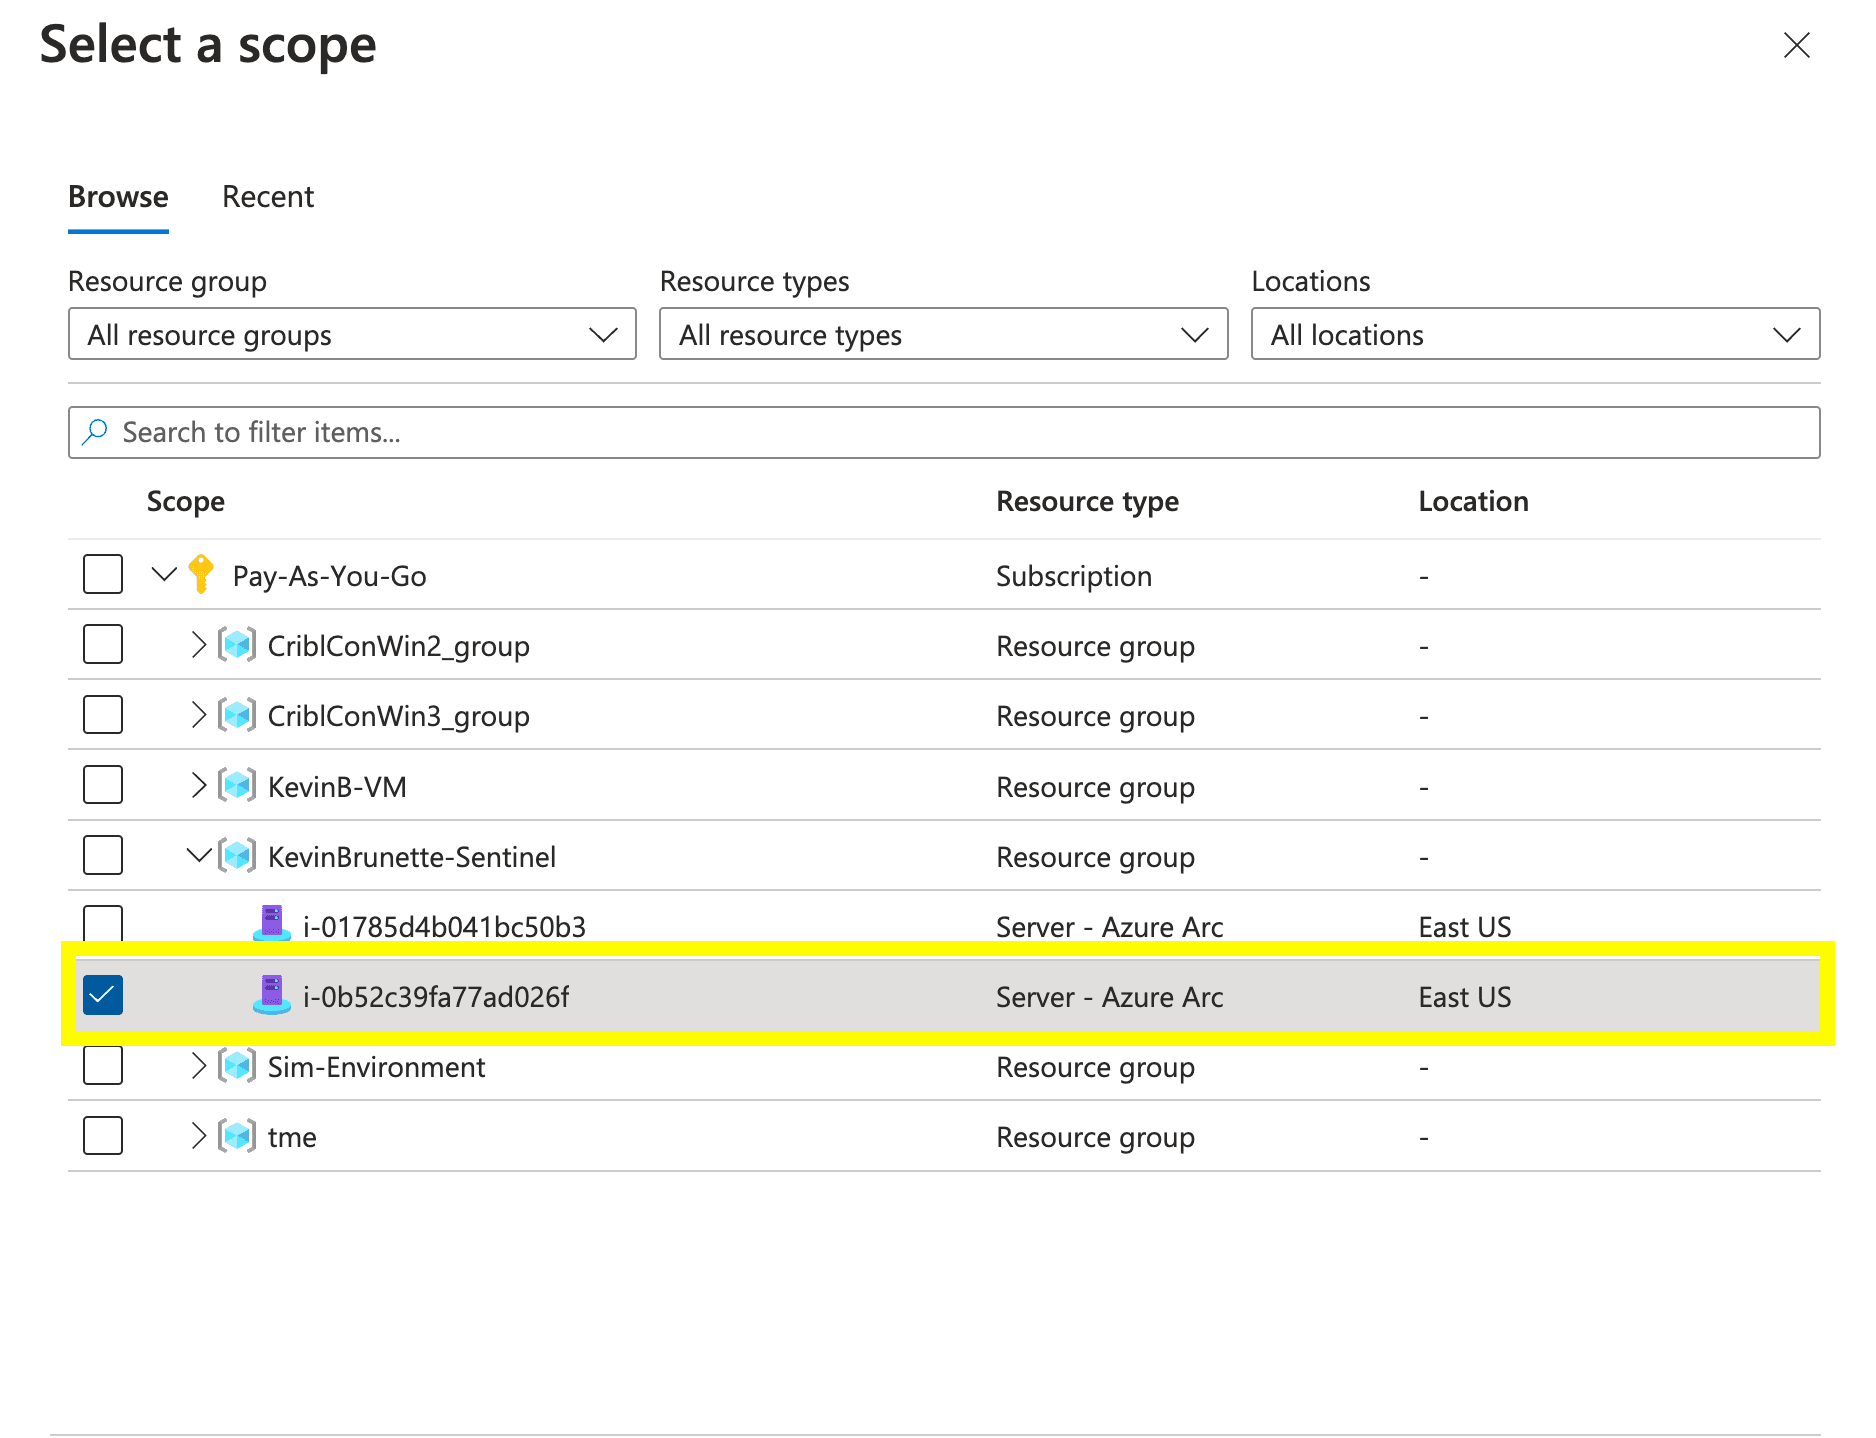Click the Search to filter items field
1876x1438 pixels.
coord(943,432)
